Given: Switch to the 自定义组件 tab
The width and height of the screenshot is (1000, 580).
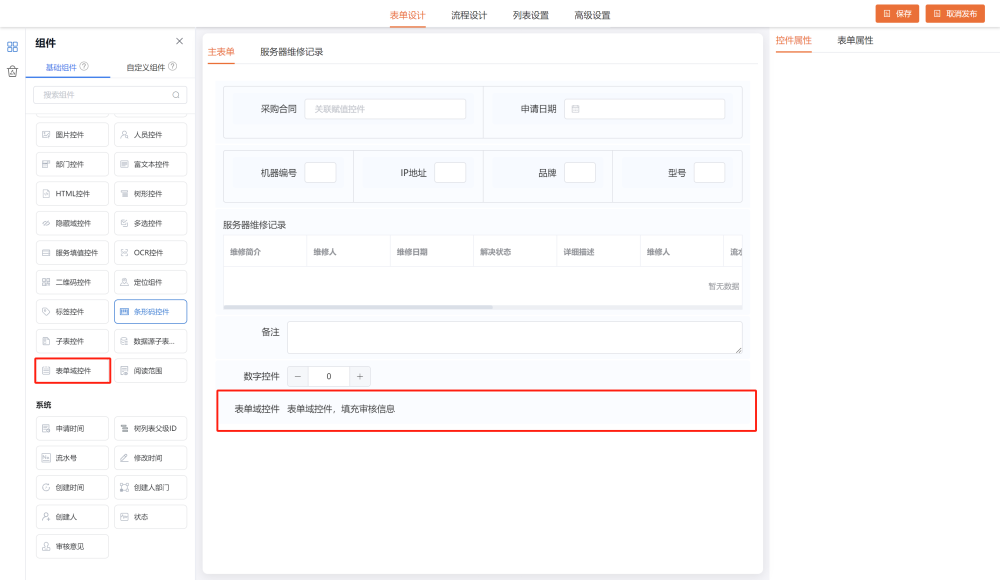Looking at the screenshot, I should 145,67.
